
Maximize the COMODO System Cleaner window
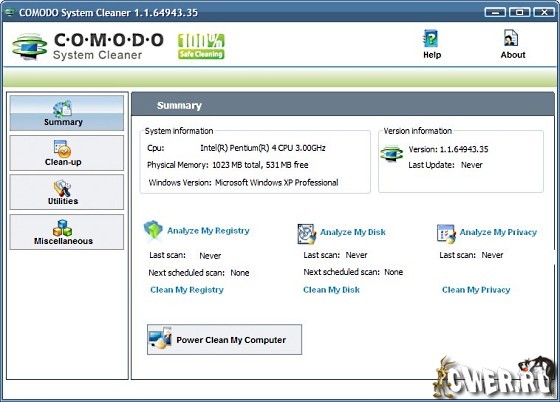coord(519,12)
